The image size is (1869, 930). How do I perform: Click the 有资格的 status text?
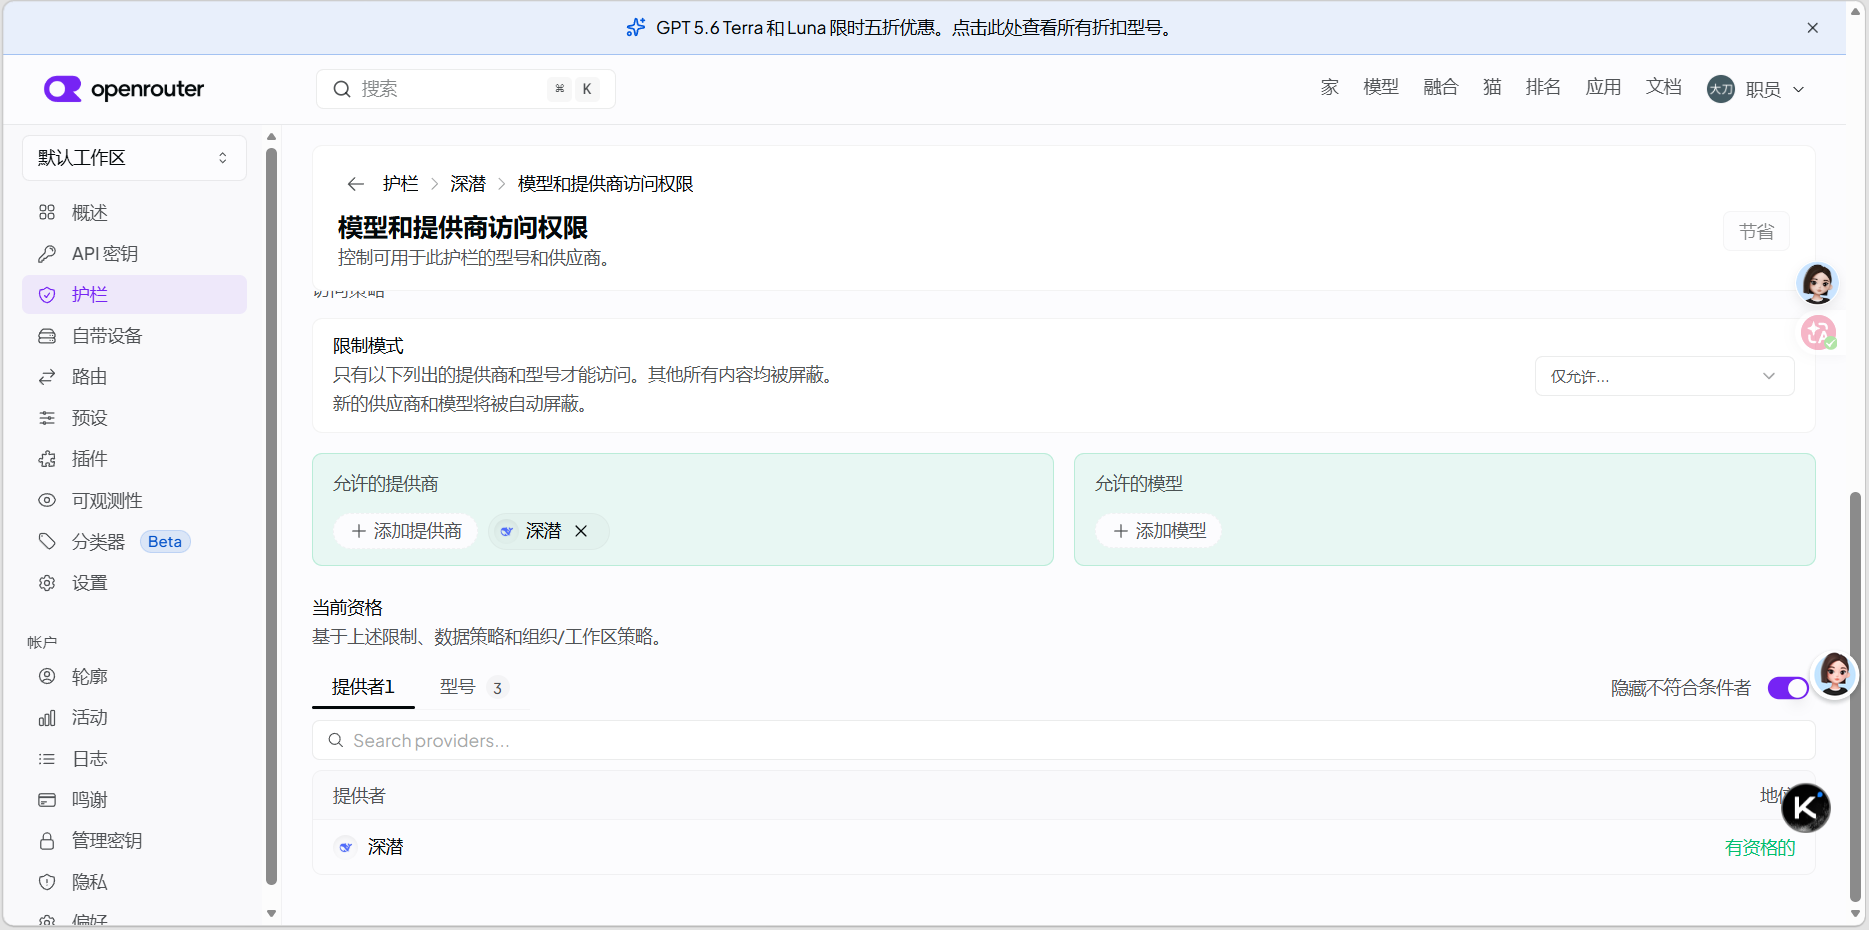tap(1760, 848)
